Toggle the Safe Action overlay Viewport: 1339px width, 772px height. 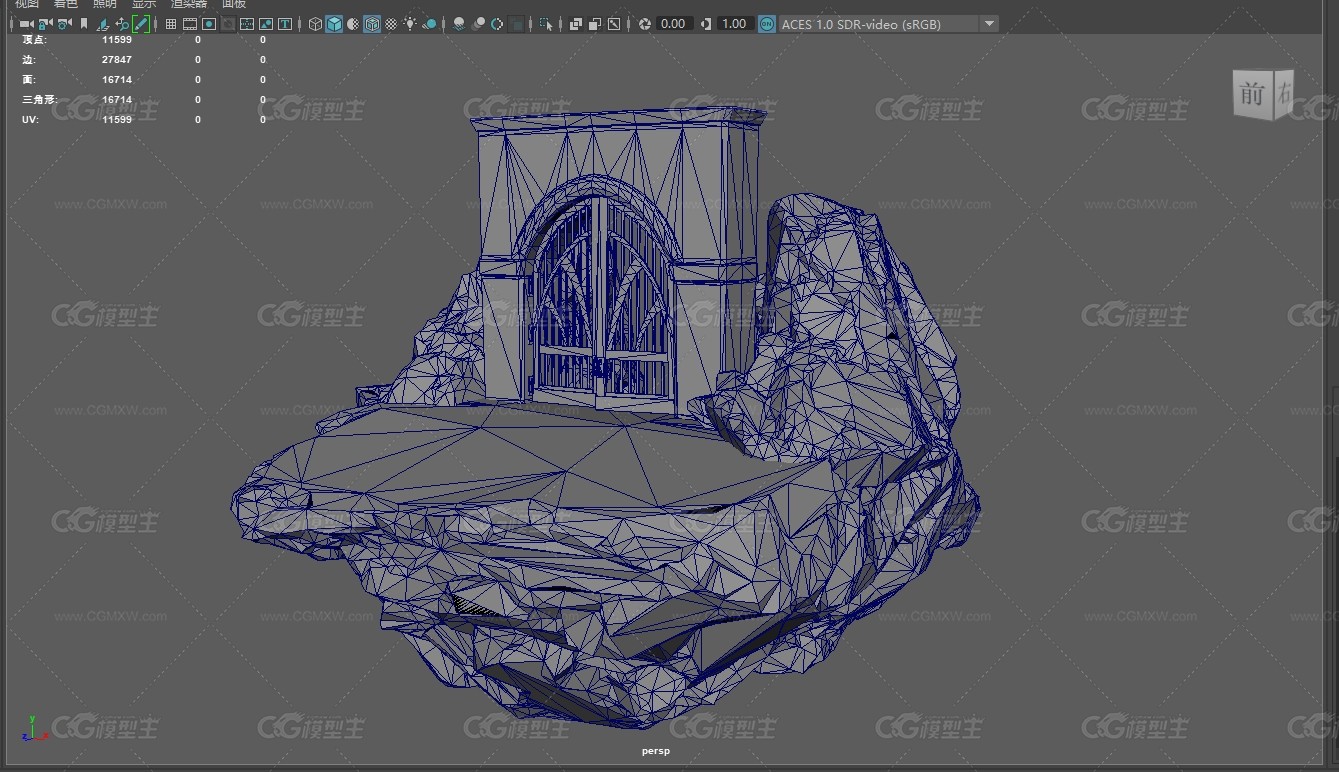266,24
